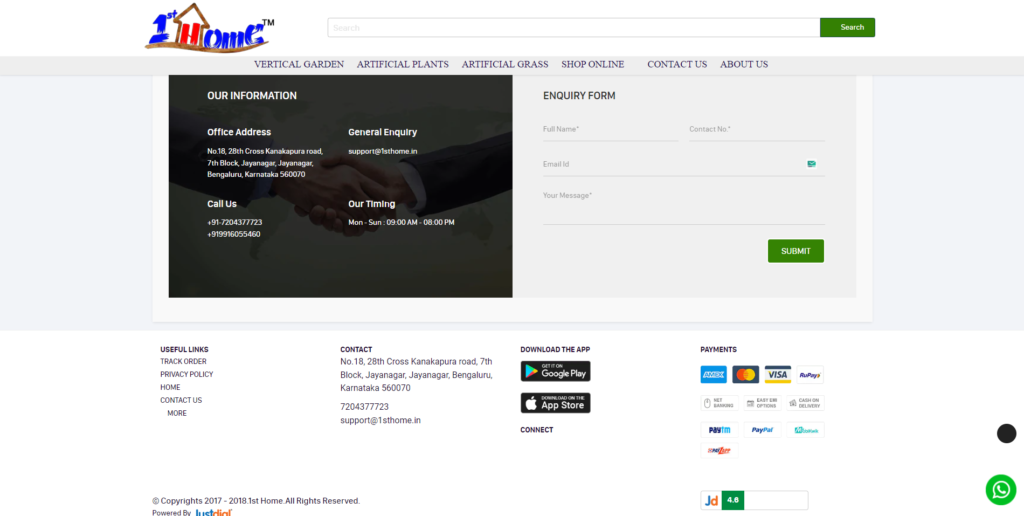Click the PayPal payment icon
Image resolution: width=1024 pixels, height=516 pixels.
click(x=762, y=430)
